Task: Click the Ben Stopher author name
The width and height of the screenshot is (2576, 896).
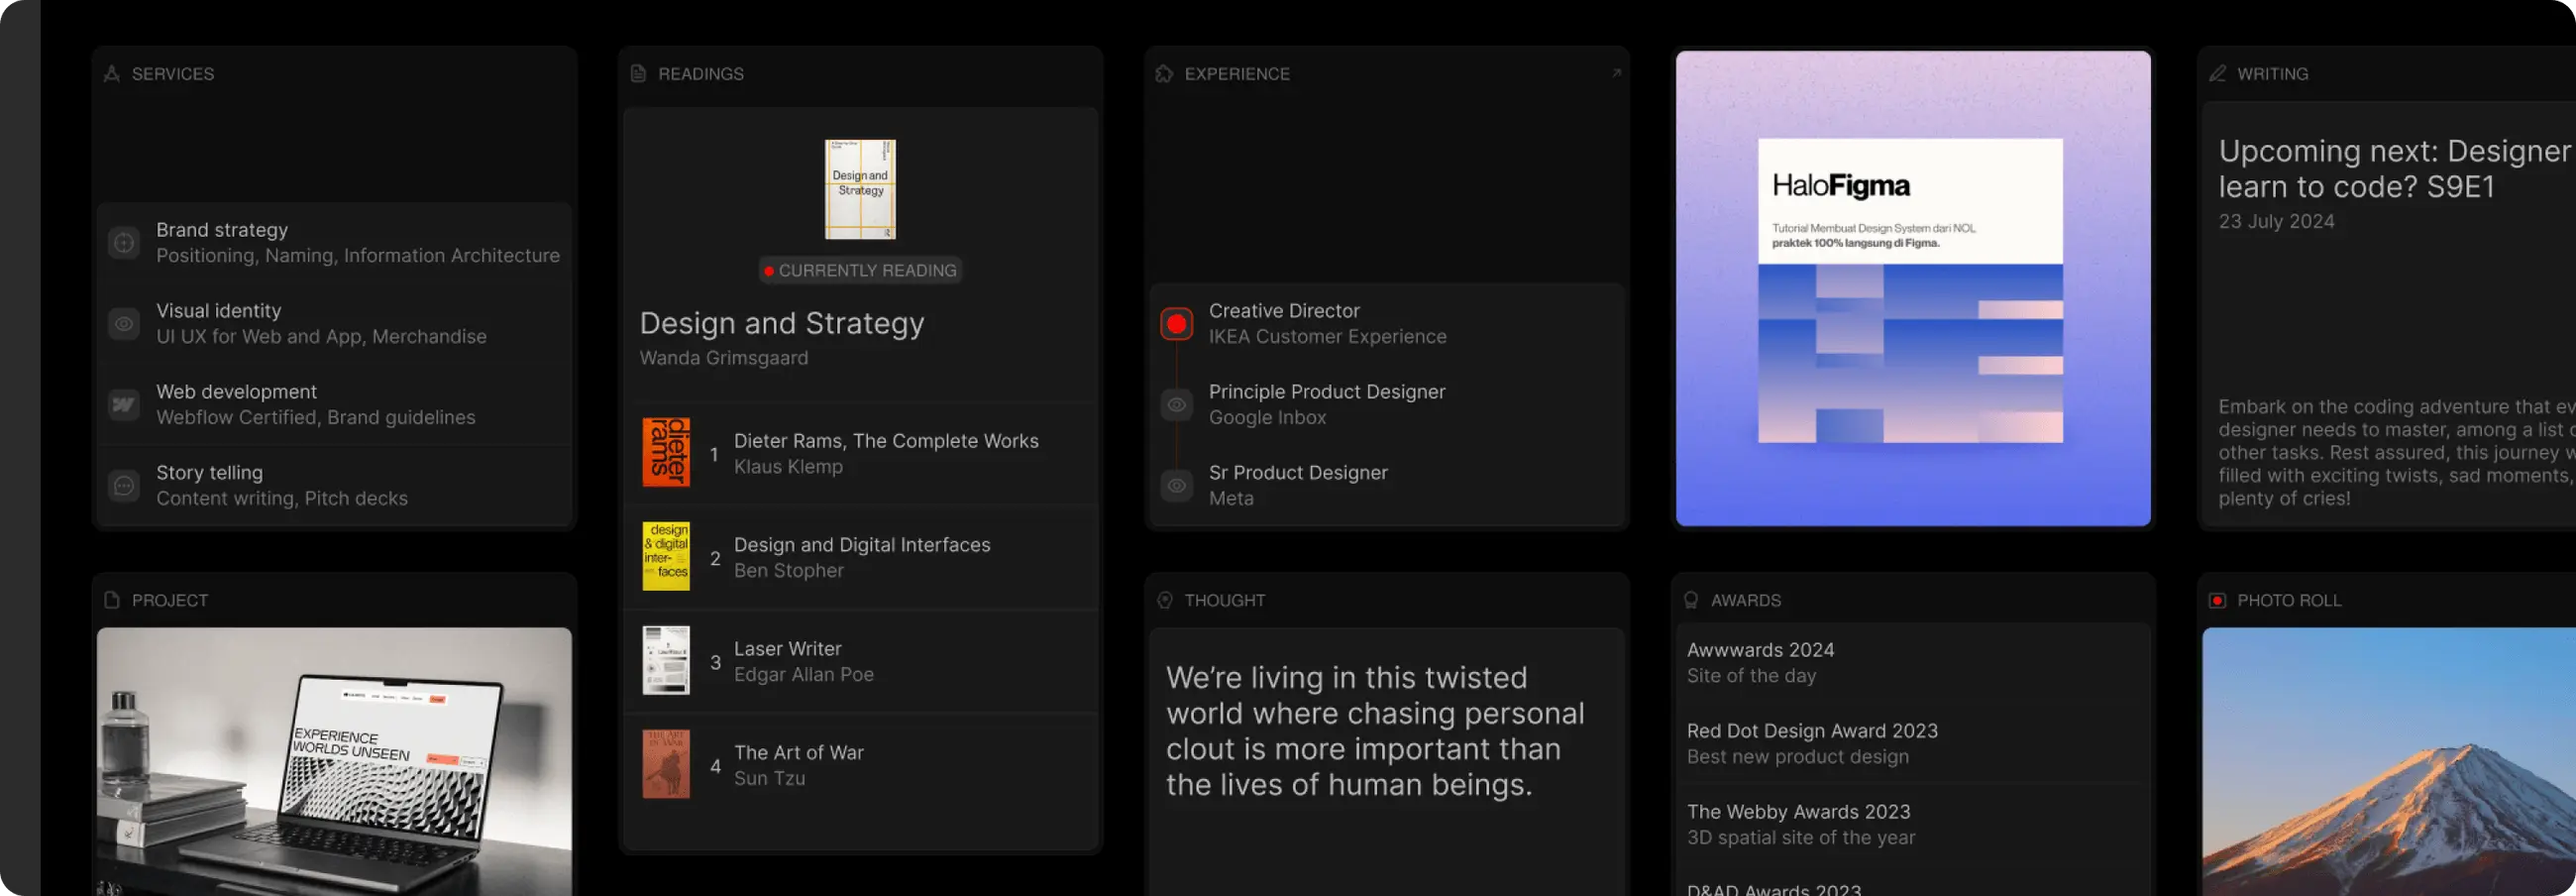Action: tap(789, 571)
